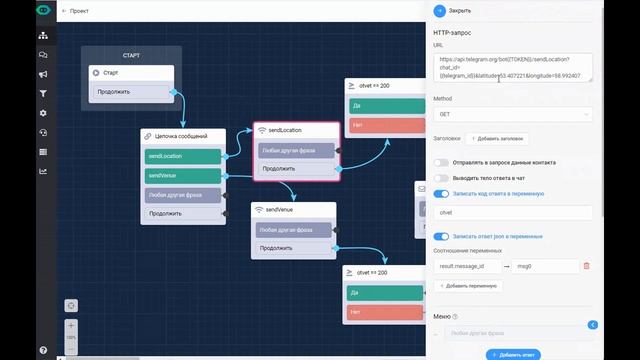Screen dimensions: 640x360
Task: Select the sendVenue node header
Action: tap(293, 210)
